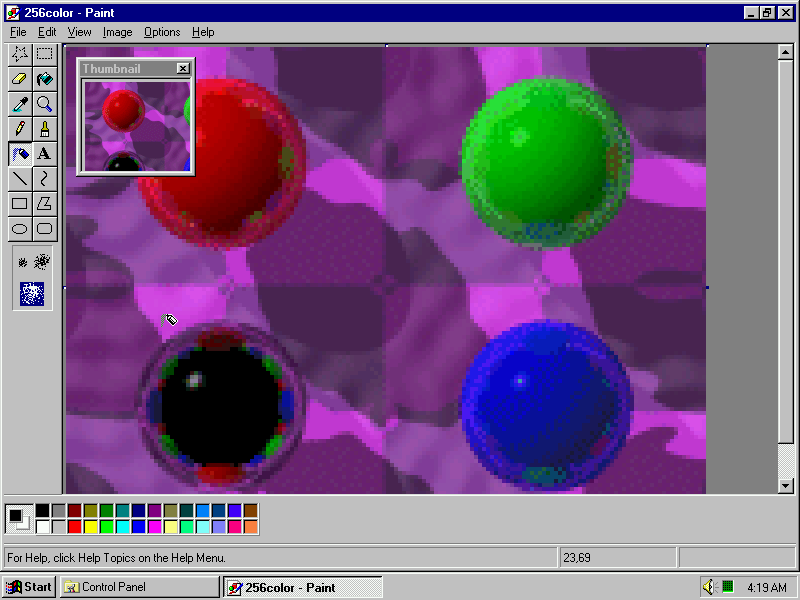
Task: Open the Help menu
Action: pyautogui.click(x=203, y=32)
